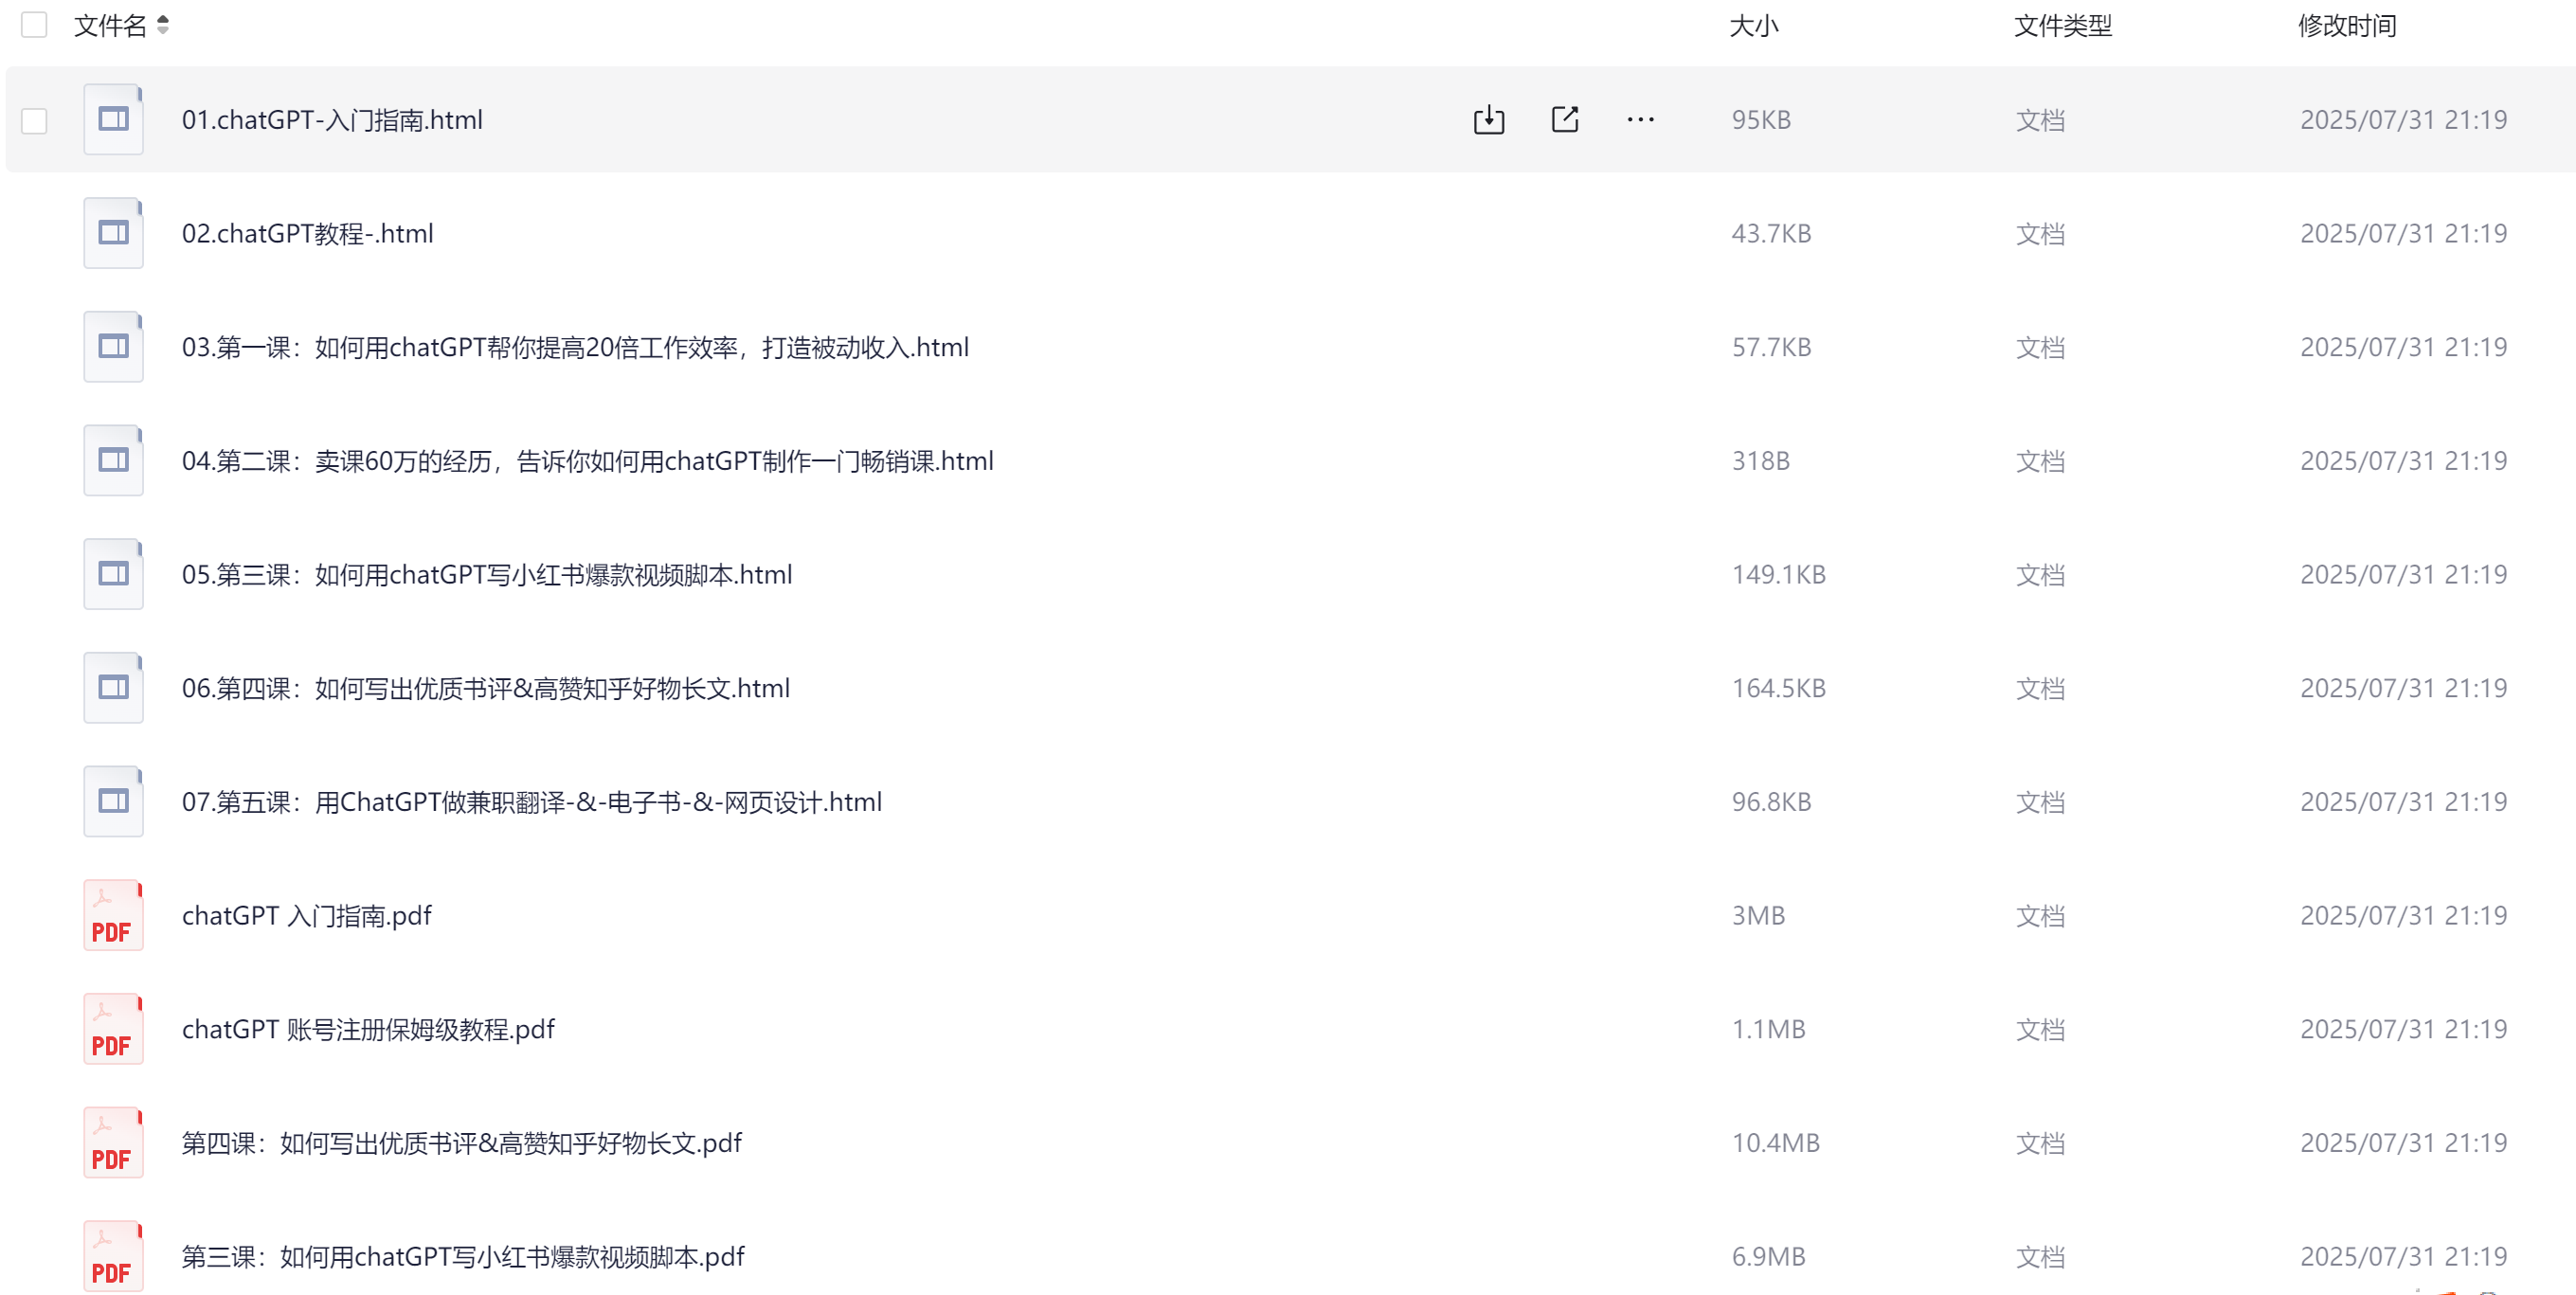Click the 1.1MB size cell
The image size is (2576, 1295).
pos(1768,1030)
